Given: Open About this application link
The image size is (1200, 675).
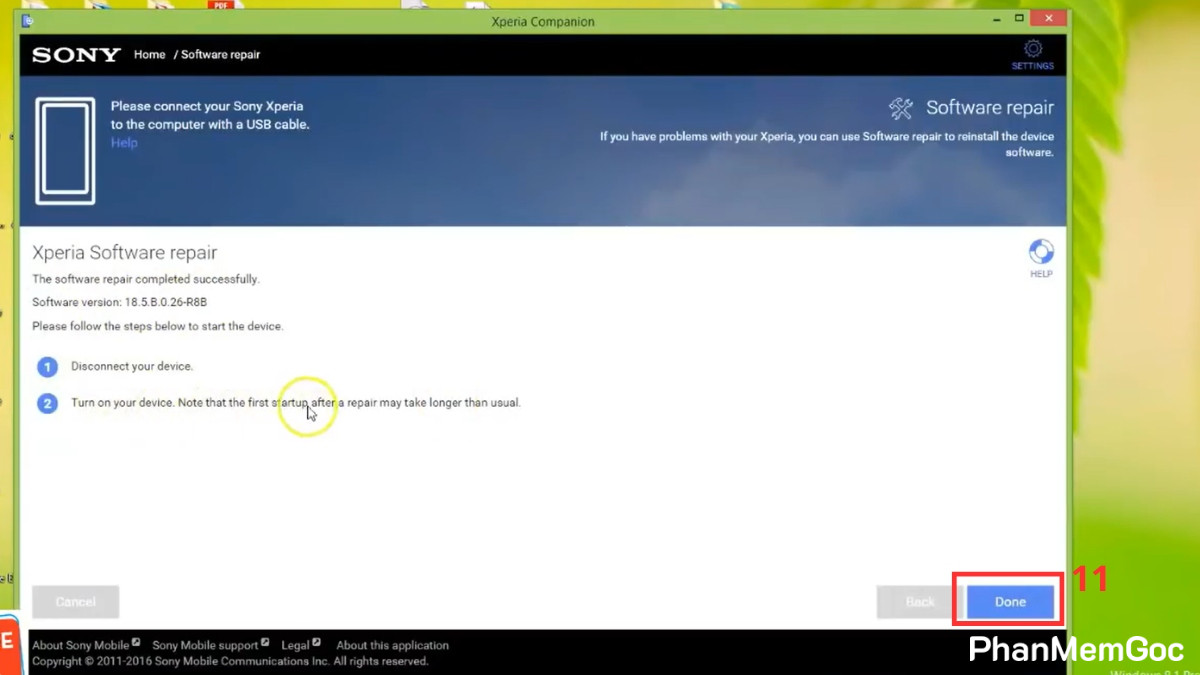Looking at the screenshot, I should [x=392, y=645].
